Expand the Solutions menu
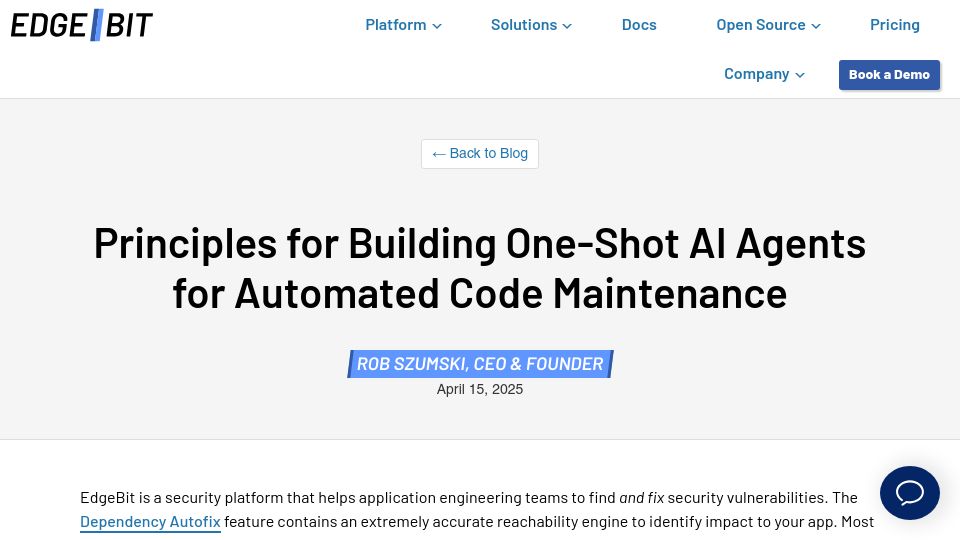This screenshot has width=960, height=540. pos(531,25)
